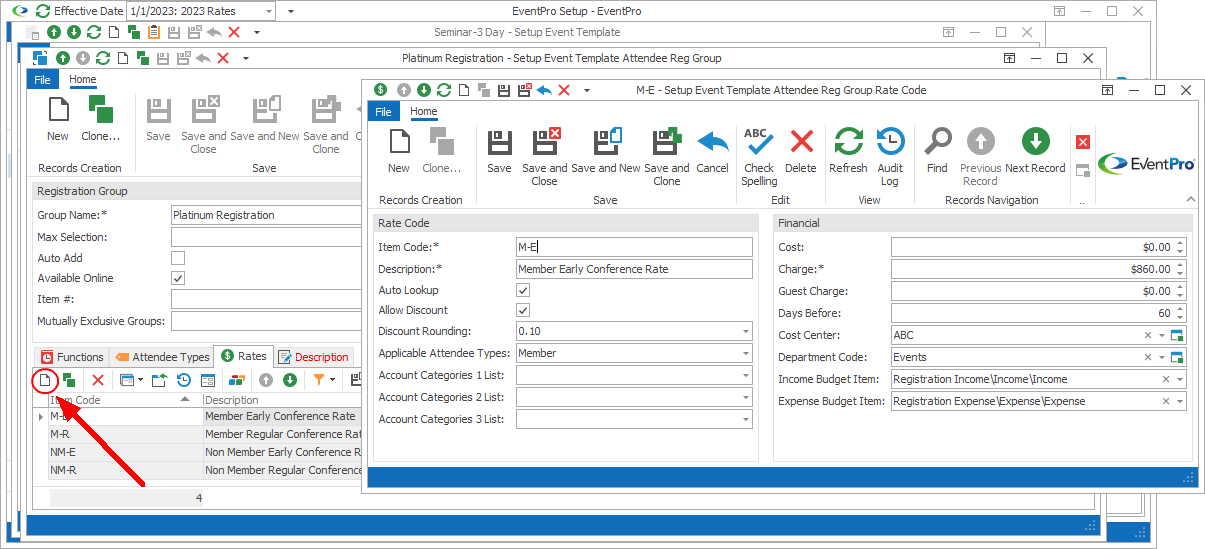Screen dimensions: 1205x549
Task: Open the Audit Log
Action: 890,156
